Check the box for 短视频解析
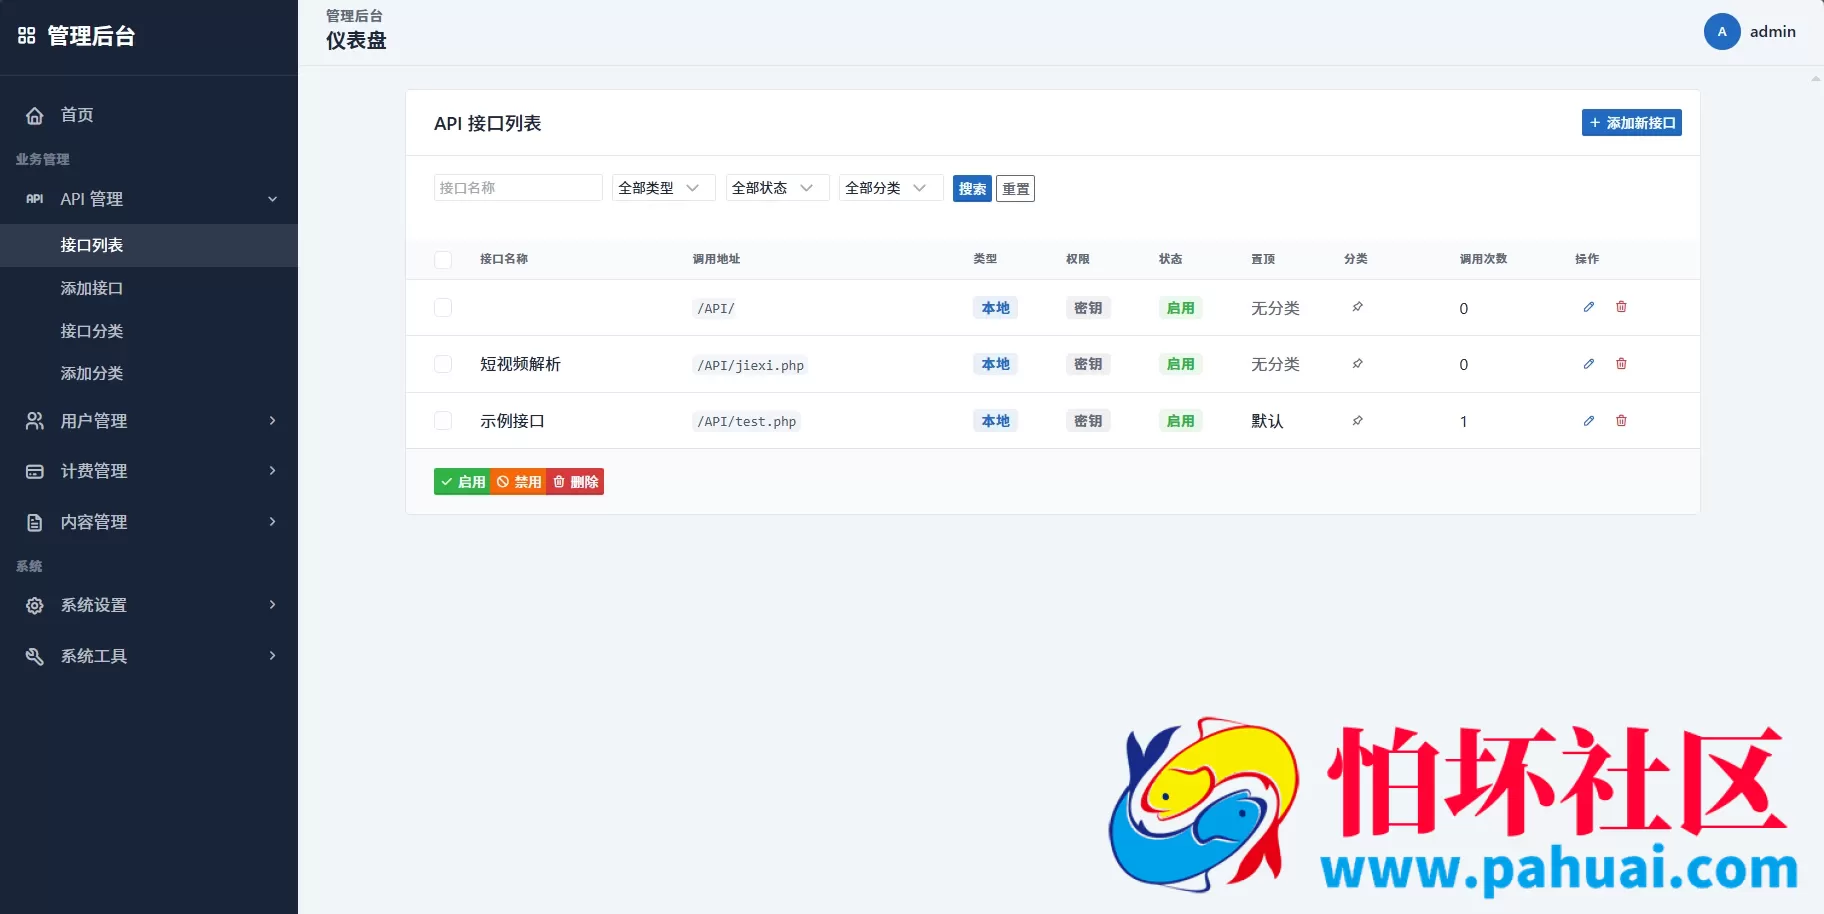Viewport: 1824px width, 914px height. (x=443, y=364)
